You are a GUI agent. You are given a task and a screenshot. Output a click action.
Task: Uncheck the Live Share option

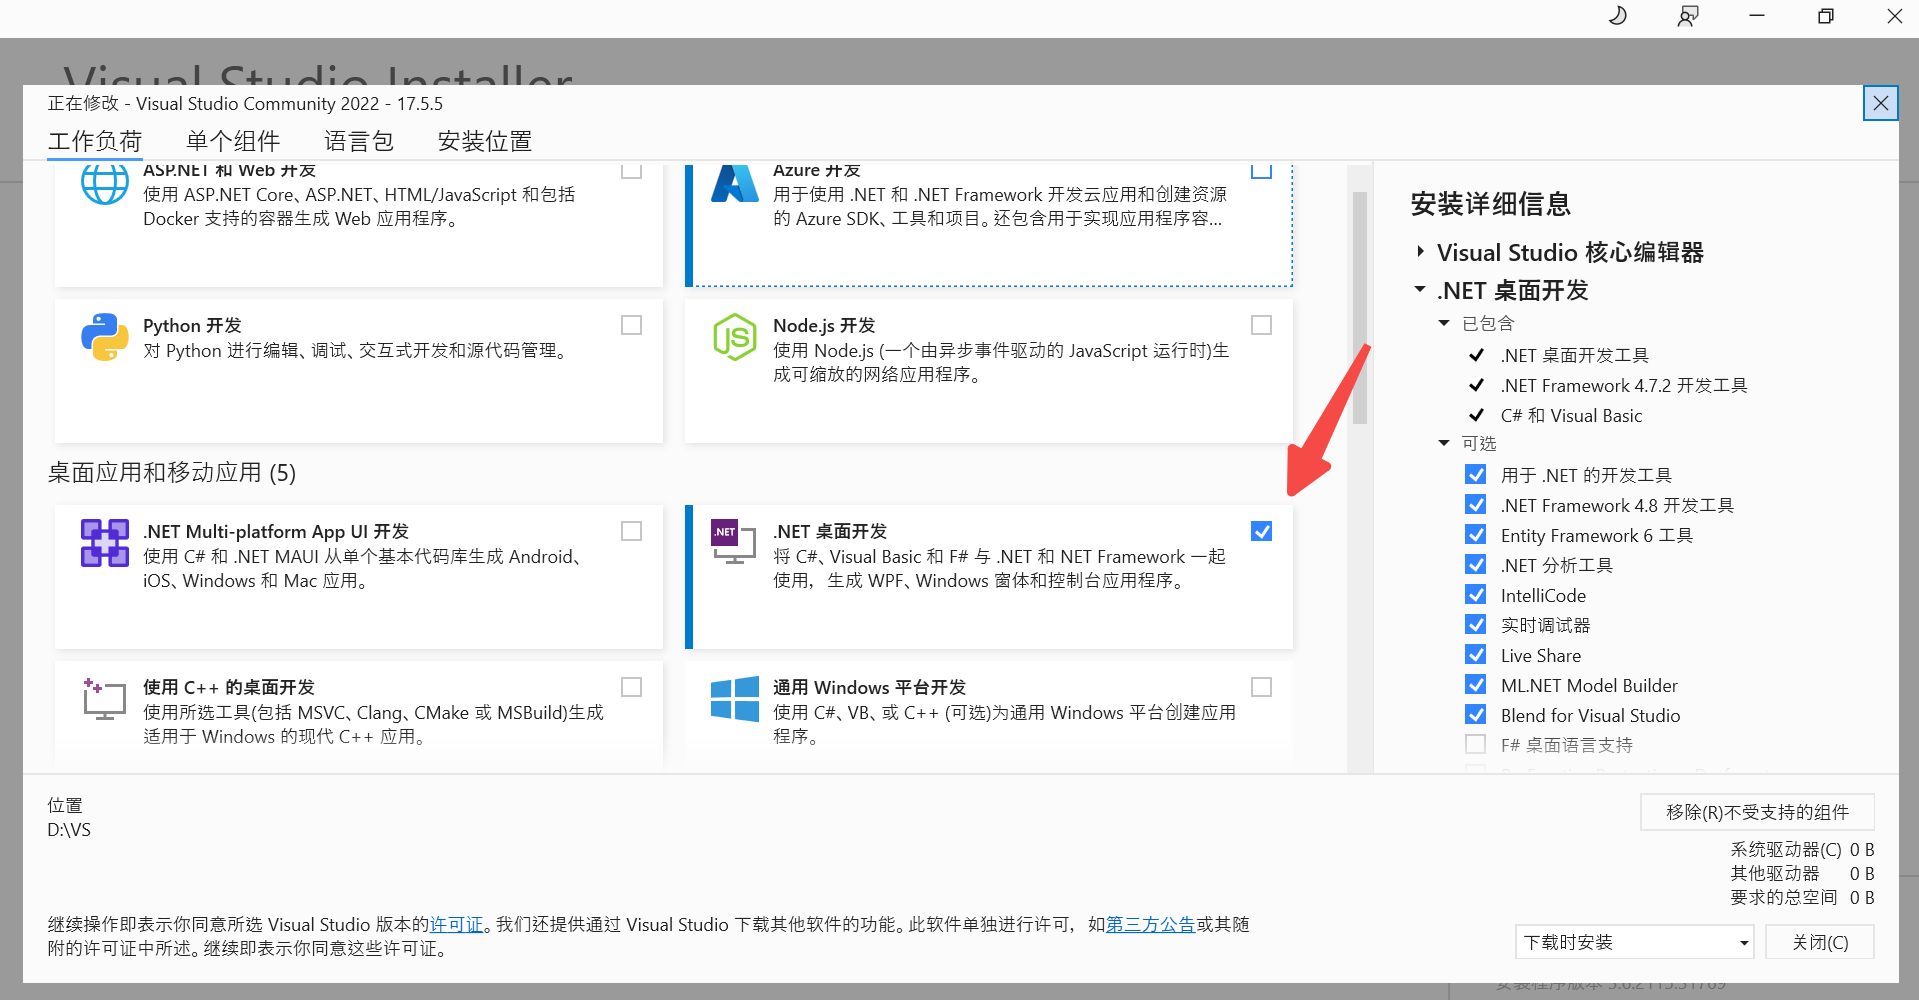pos(1475,654)
